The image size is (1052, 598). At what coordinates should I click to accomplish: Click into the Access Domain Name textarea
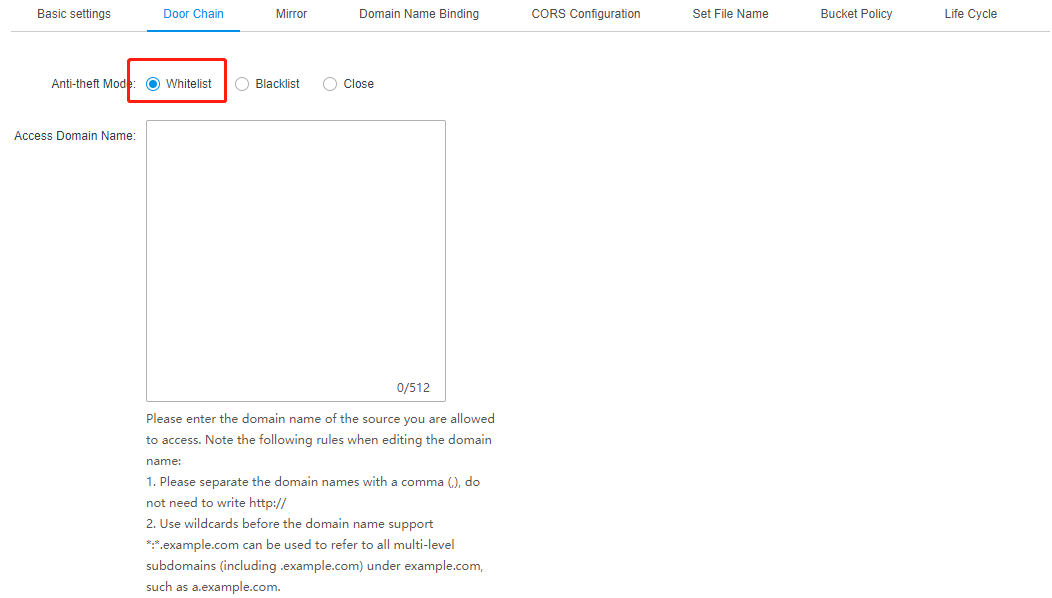(x=296, y=260)
